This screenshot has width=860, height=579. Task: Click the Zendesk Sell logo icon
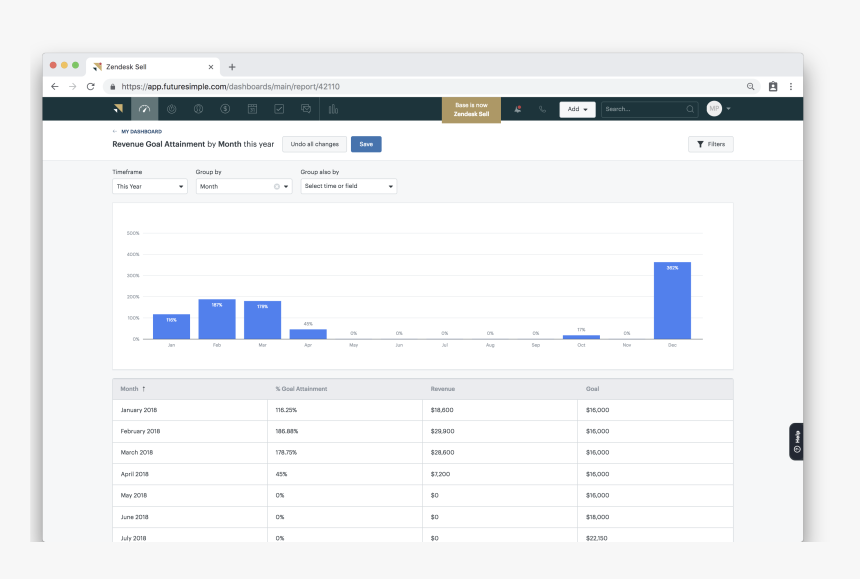tap(118, 109)
